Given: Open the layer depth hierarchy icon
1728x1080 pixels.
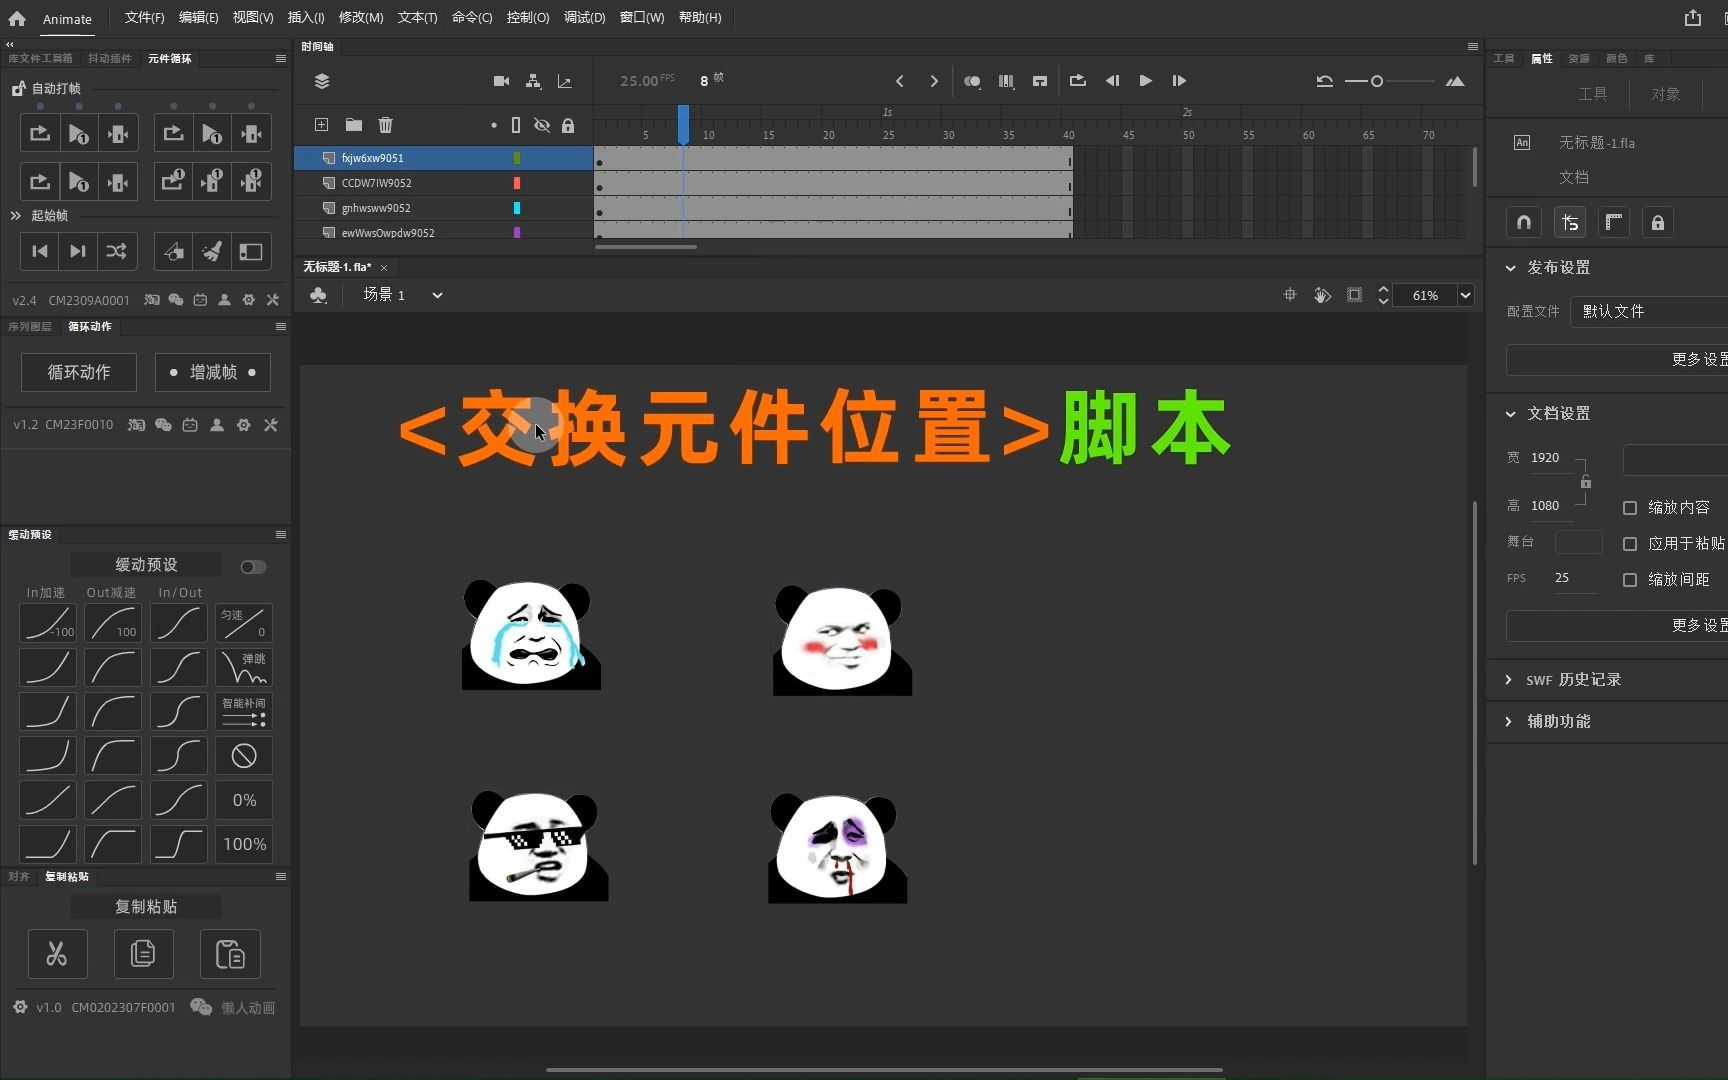Looking at the screenshot, I should click(x=534, y=81).
